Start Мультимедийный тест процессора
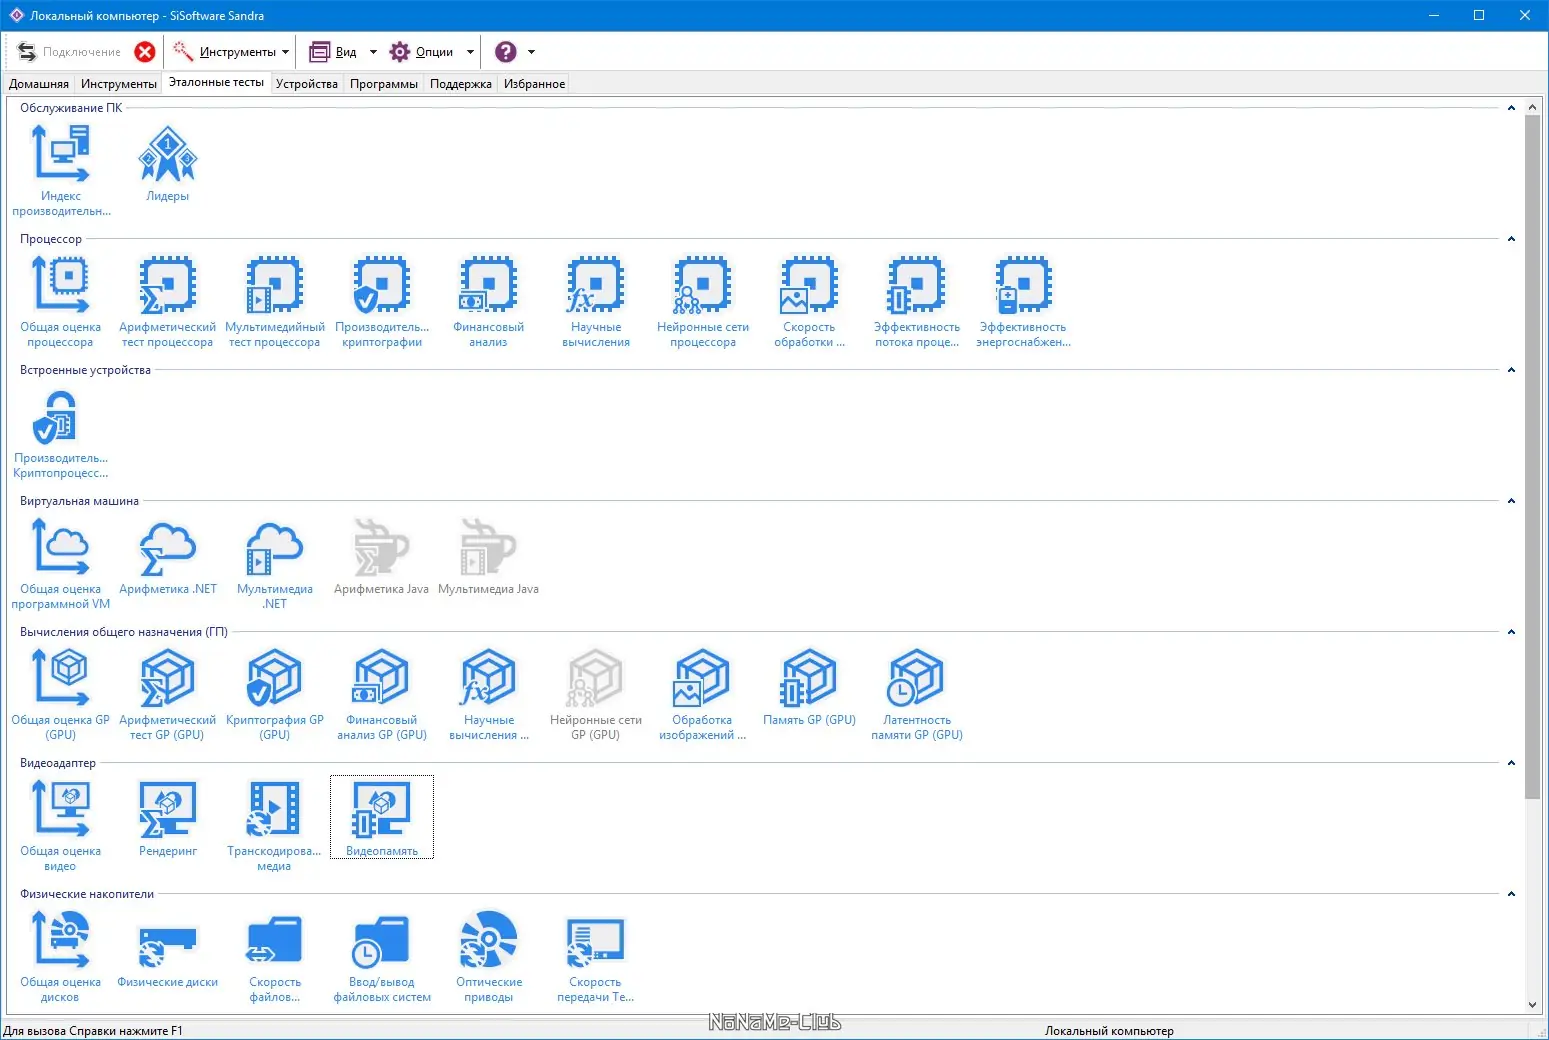 click(275, 301)
